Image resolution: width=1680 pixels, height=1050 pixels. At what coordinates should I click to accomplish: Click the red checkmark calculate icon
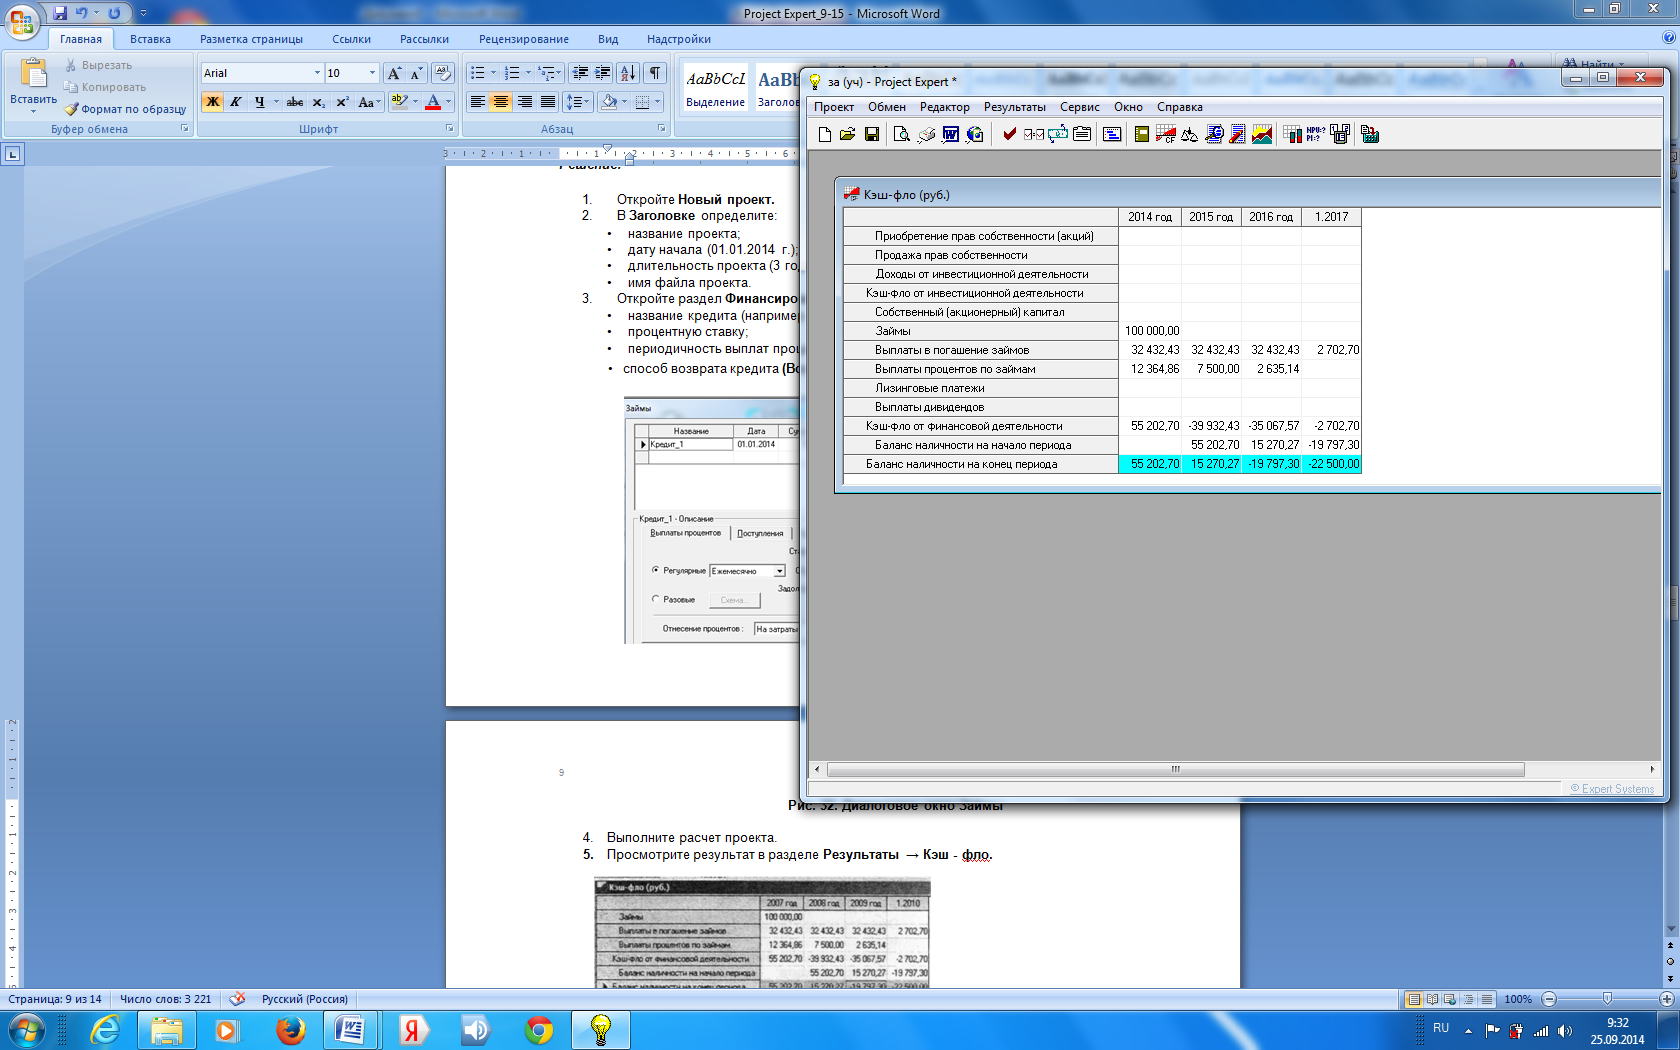pyautogui.click(x=1009, y=134)
